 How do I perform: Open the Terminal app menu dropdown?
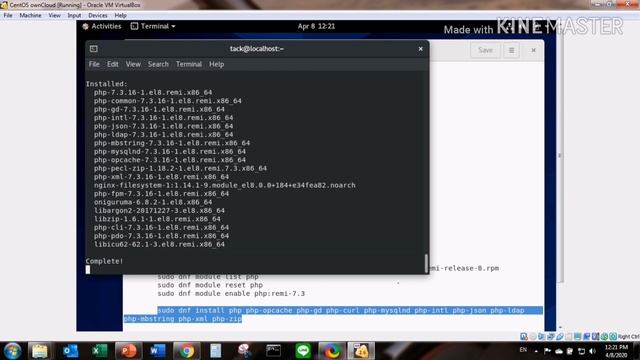tap(153, 26)
